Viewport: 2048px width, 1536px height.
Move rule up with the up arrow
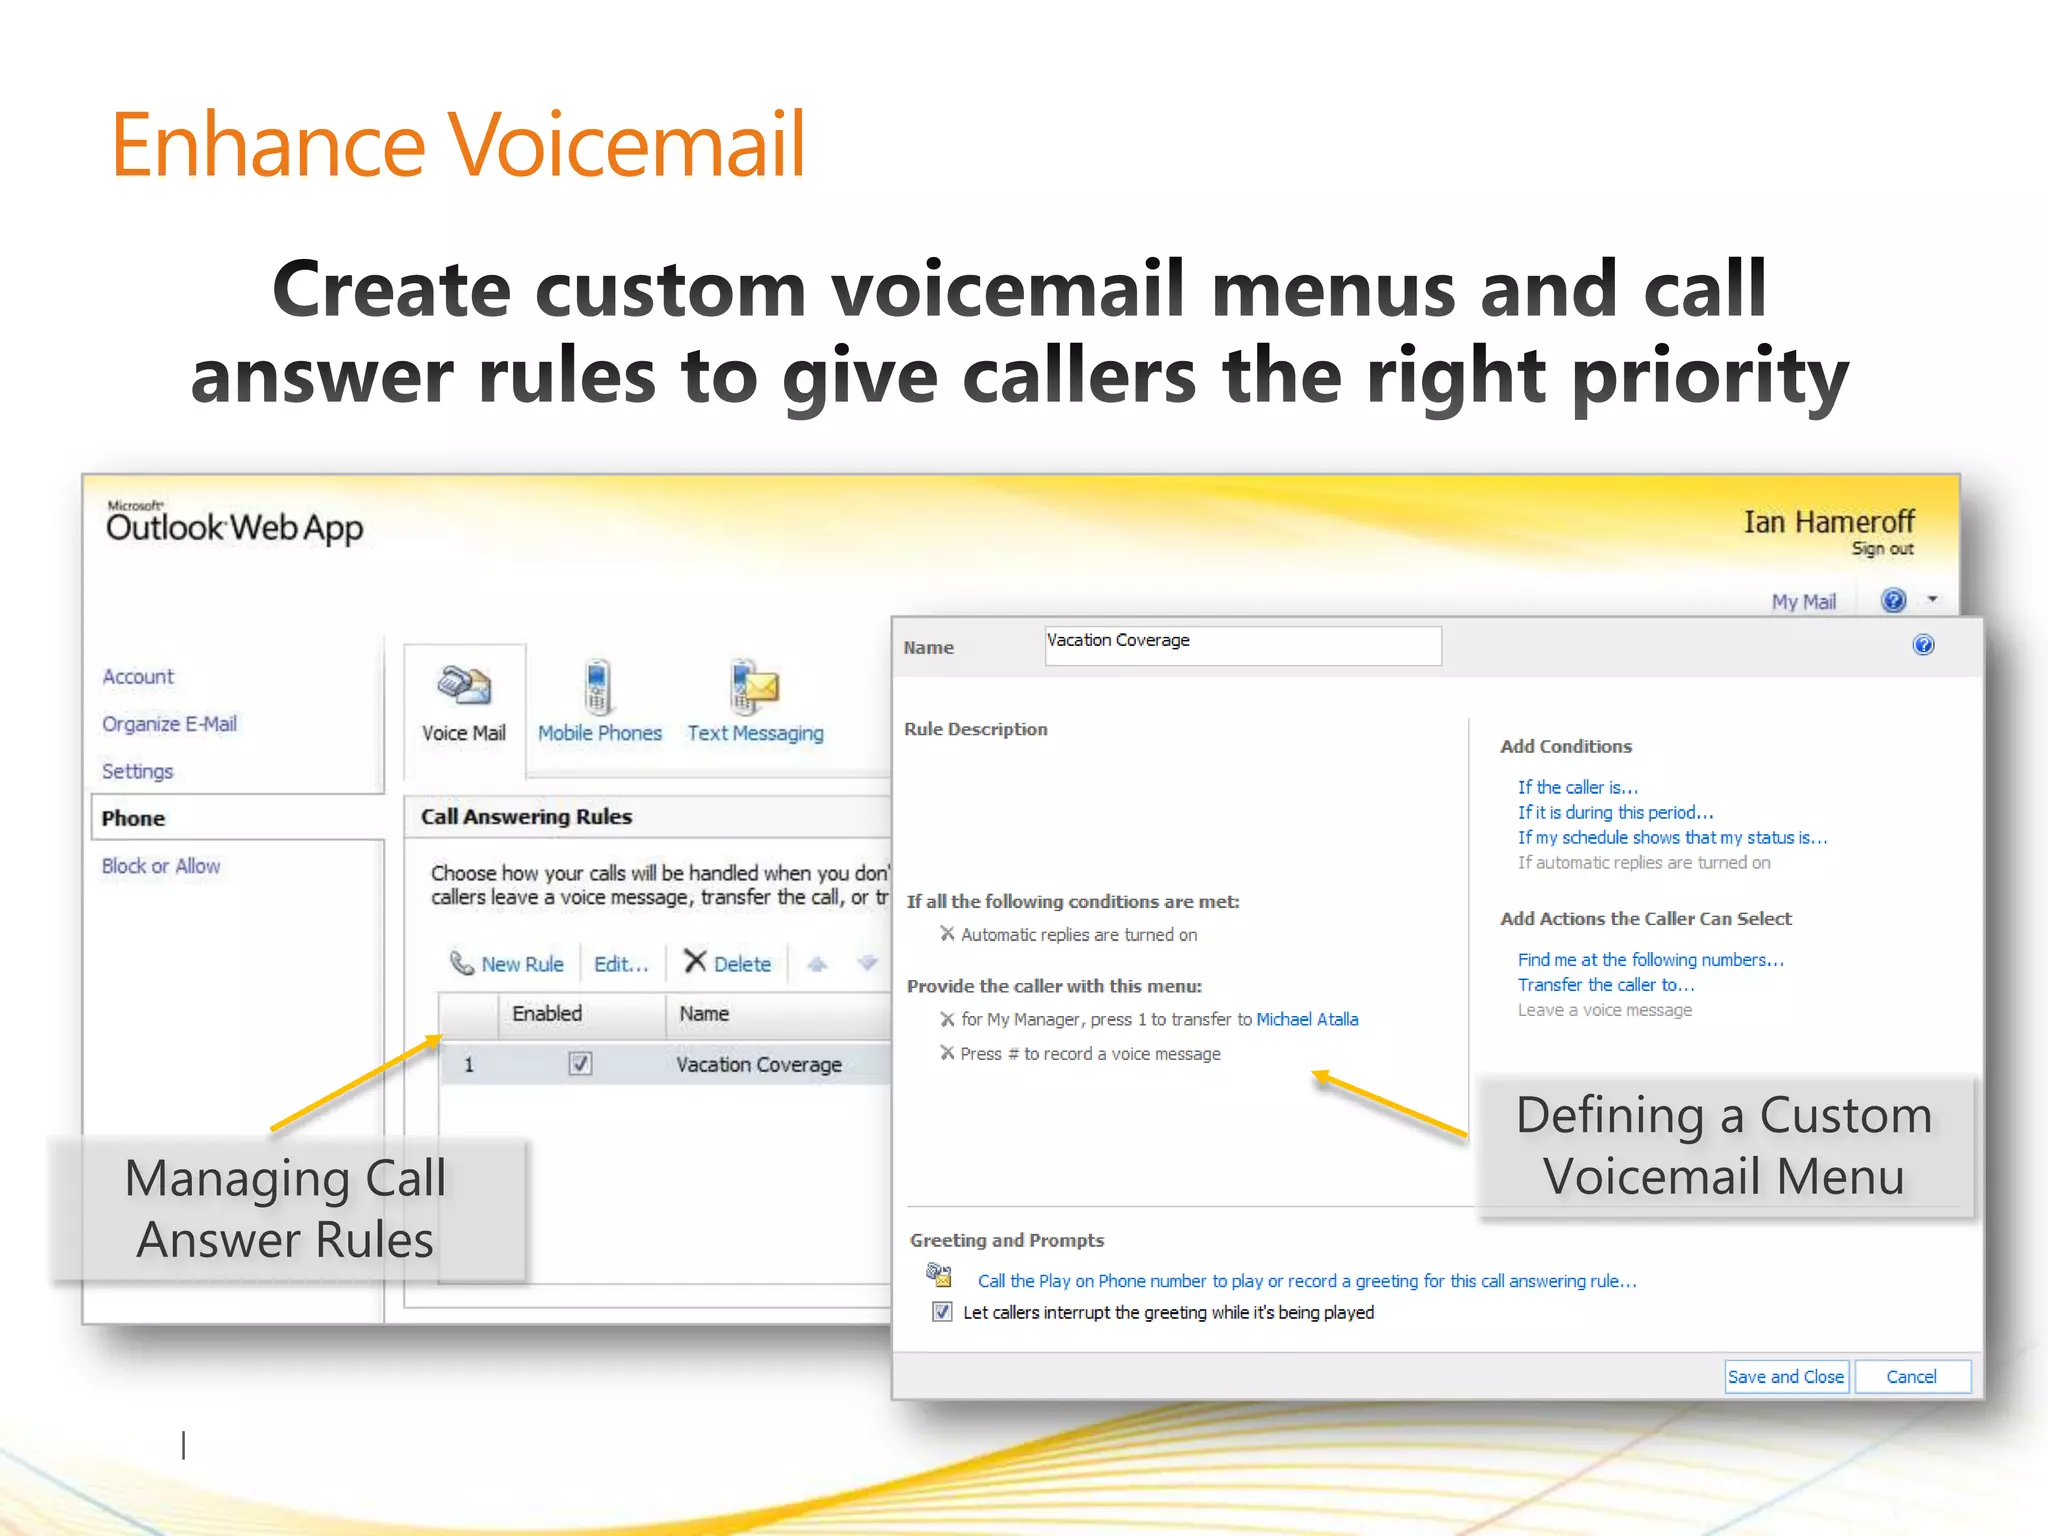tap(817, 964)
